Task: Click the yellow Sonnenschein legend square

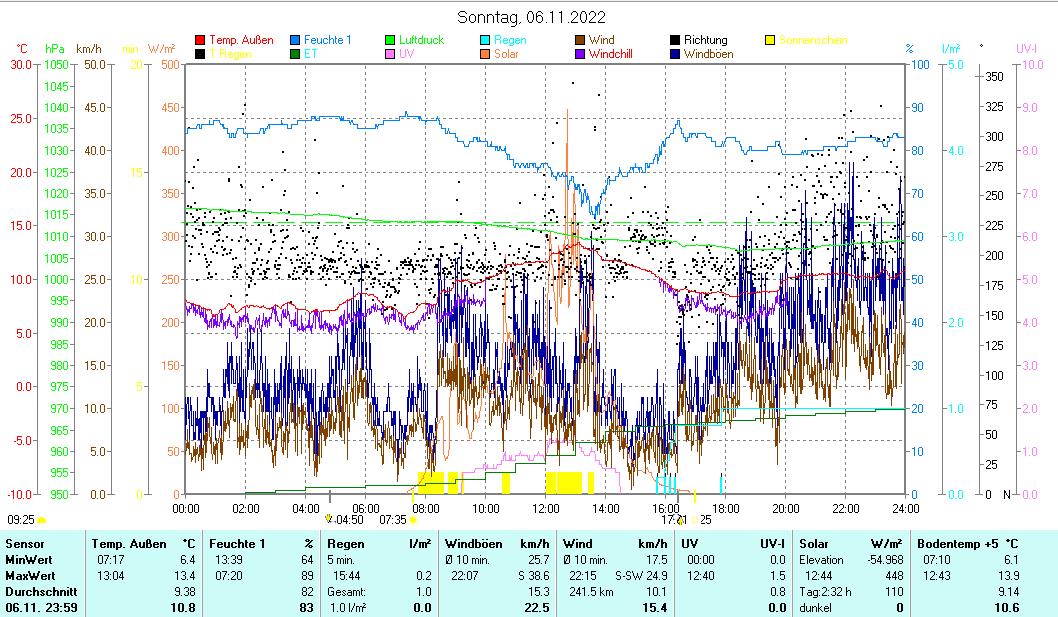Action: (771, 41)
